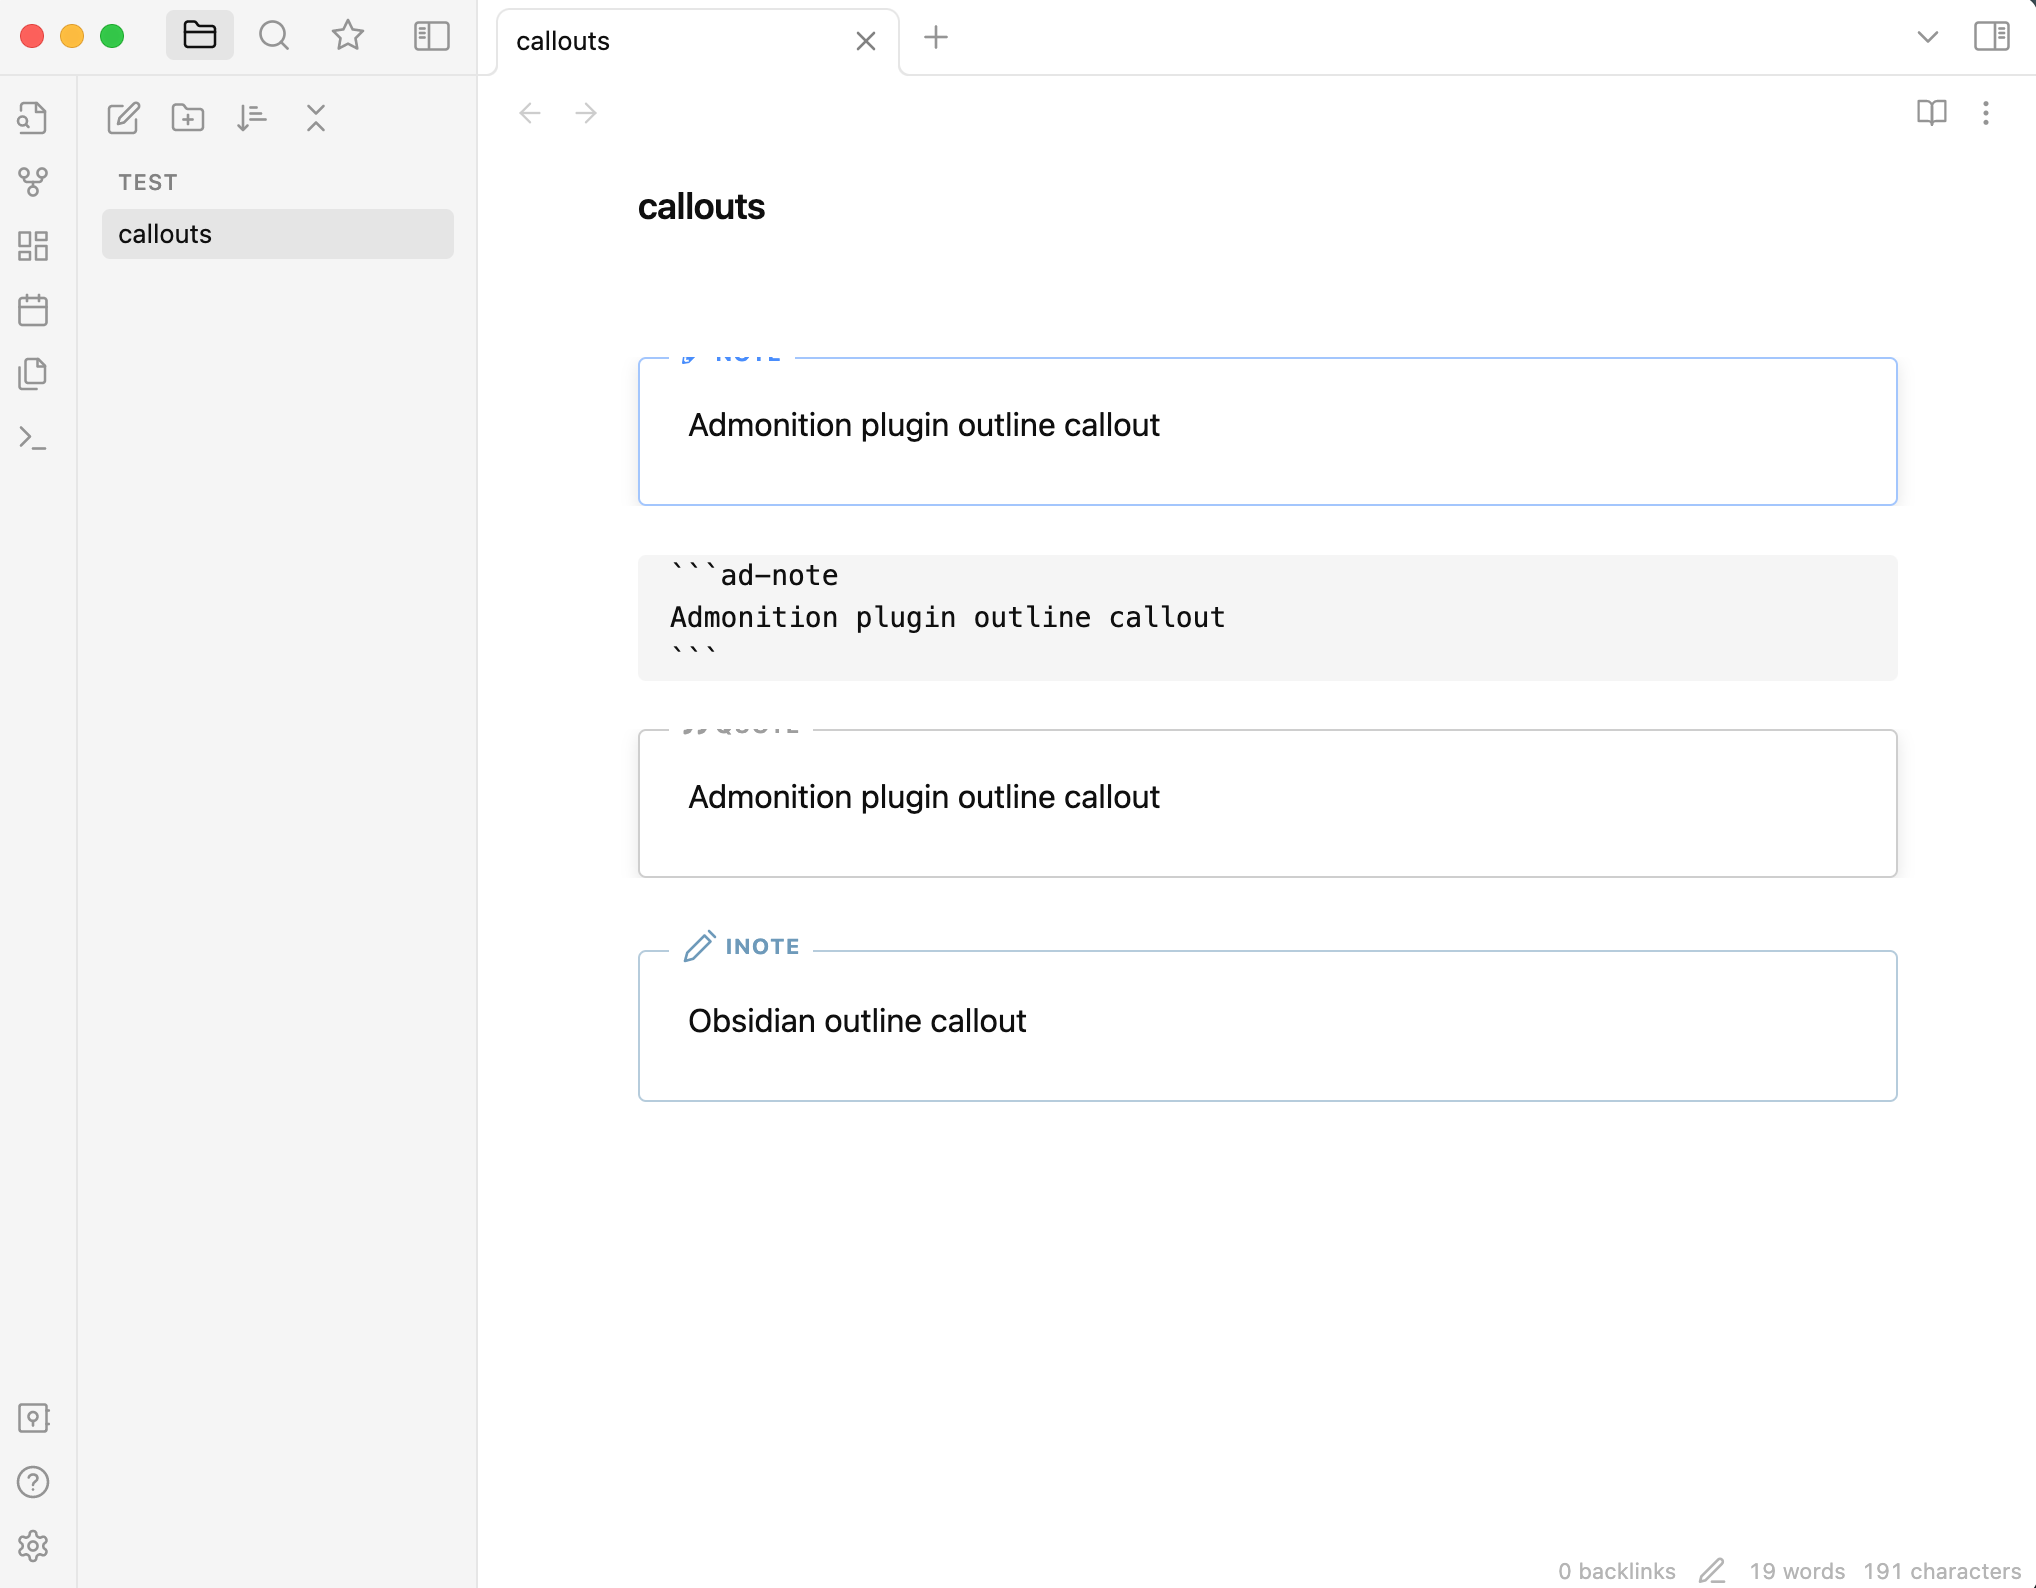Create a new folder
Viewport: 2036px width, 1588px height.
point(187,118)
